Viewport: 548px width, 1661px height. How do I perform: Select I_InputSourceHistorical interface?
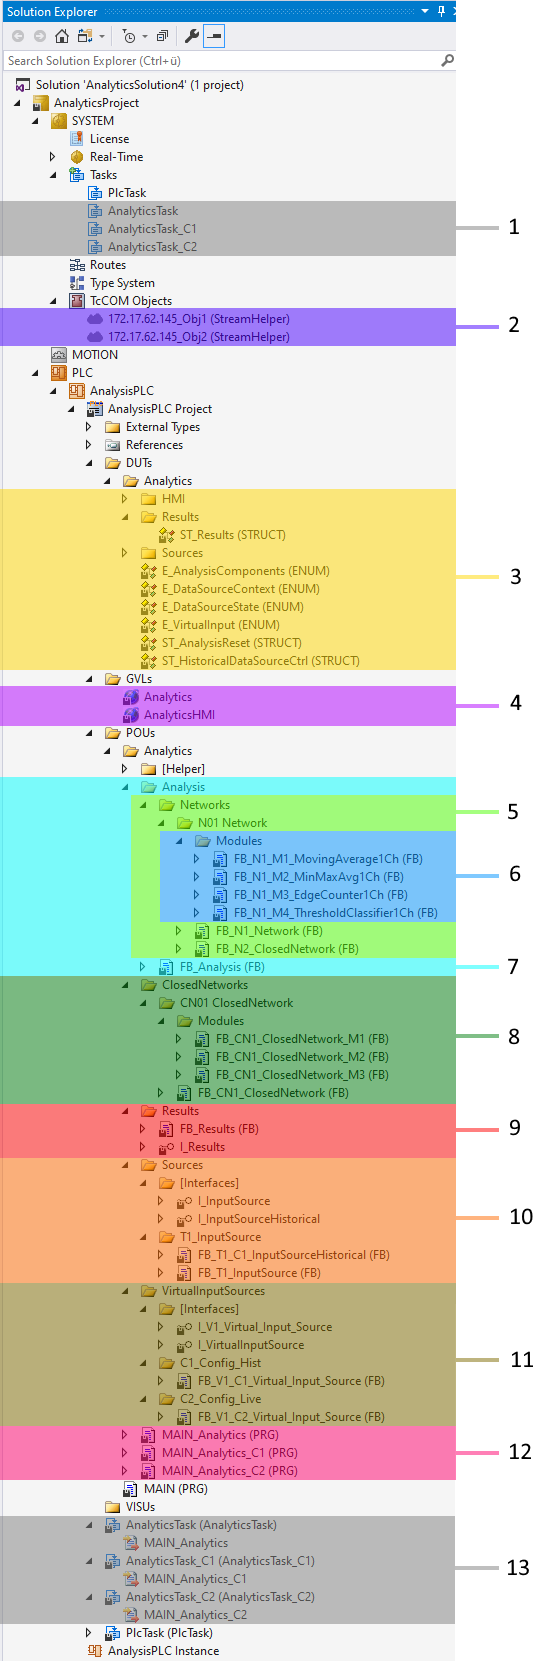259,1219
